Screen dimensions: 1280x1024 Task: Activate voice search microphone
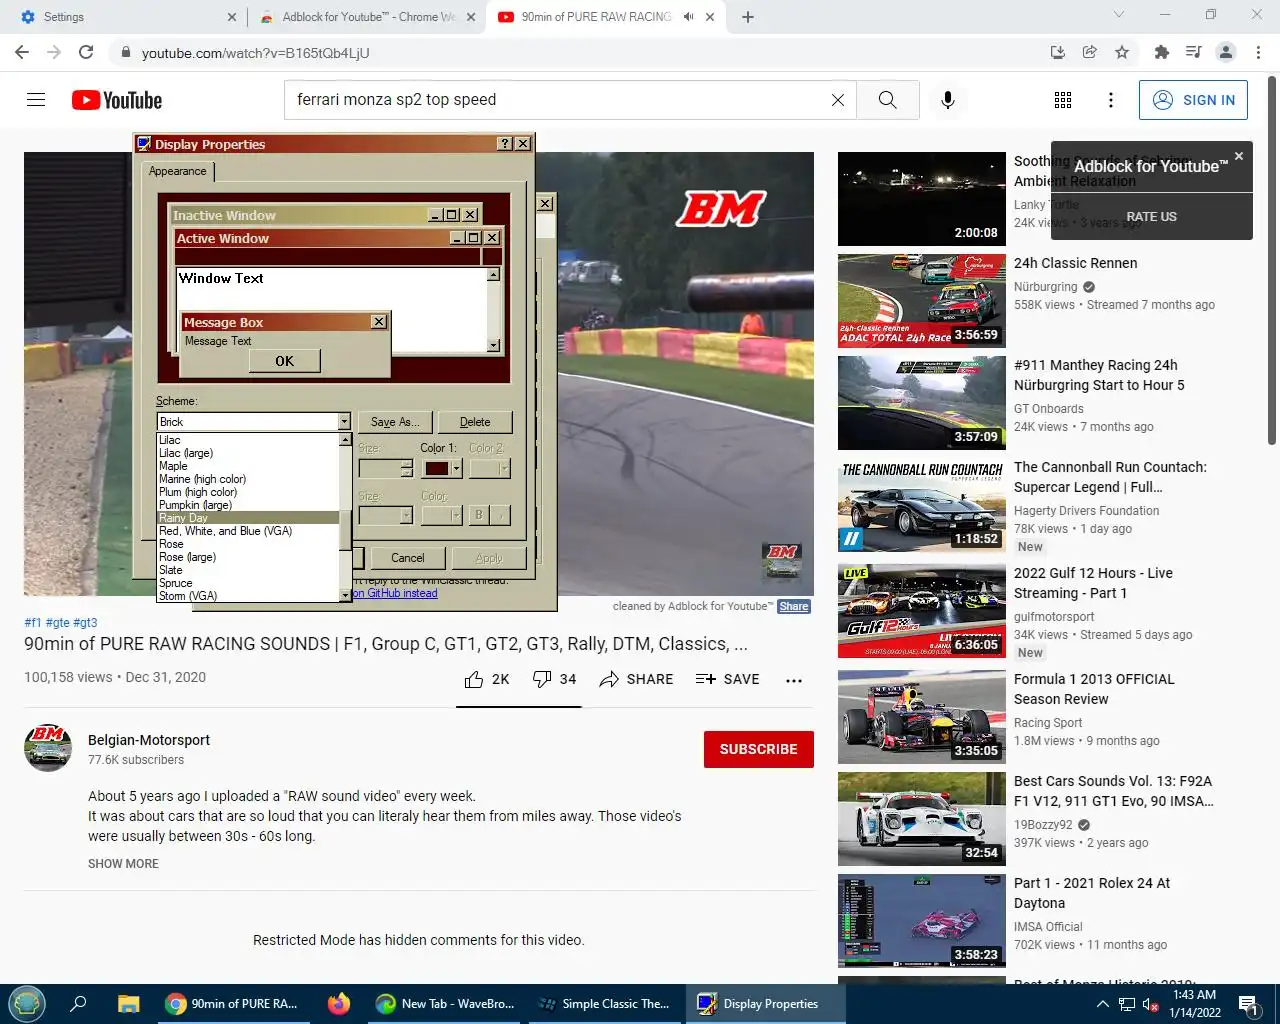[948, 100]
